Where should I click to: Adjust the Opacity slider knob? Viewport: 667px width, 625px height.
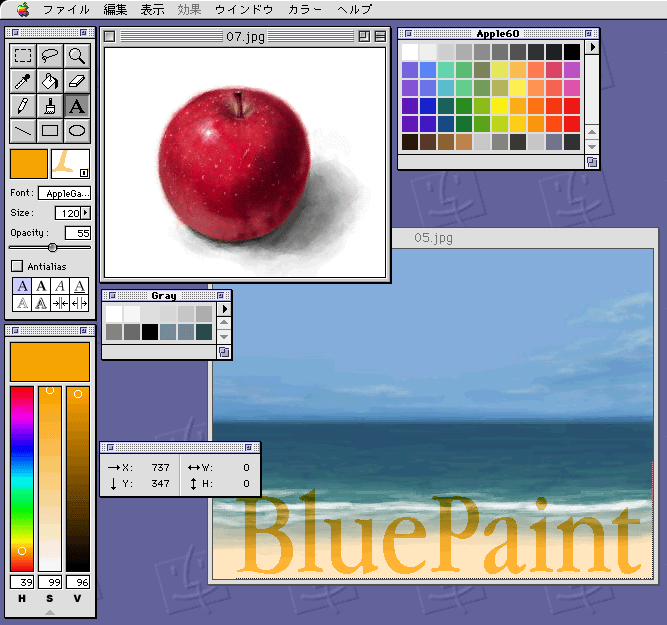point(52,247)
